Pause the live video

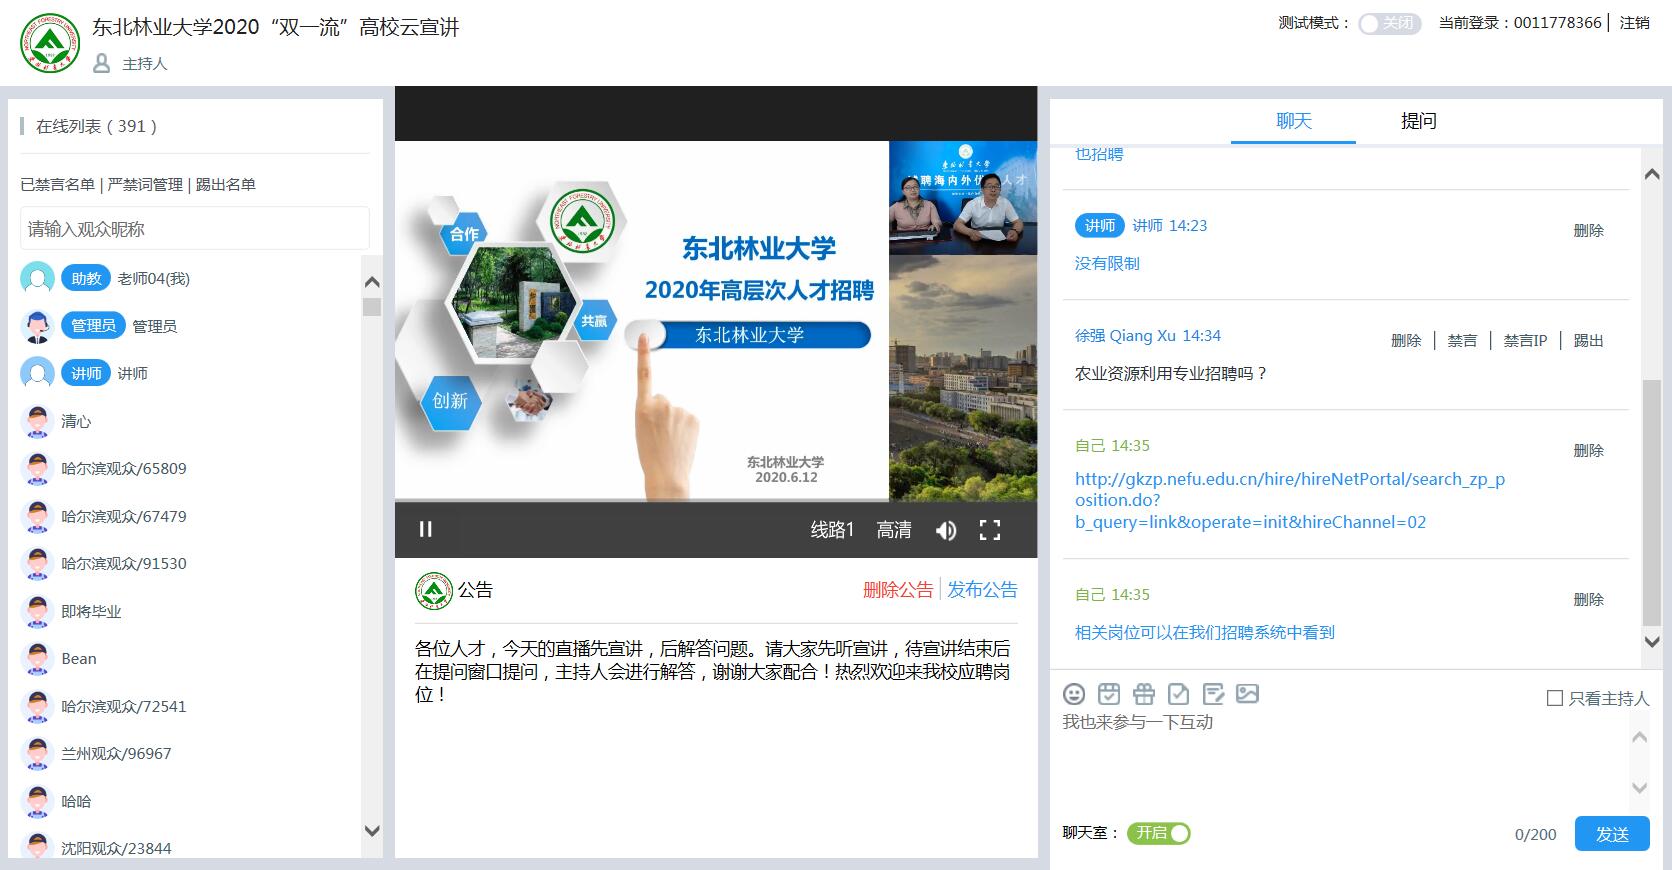[426, 529]
